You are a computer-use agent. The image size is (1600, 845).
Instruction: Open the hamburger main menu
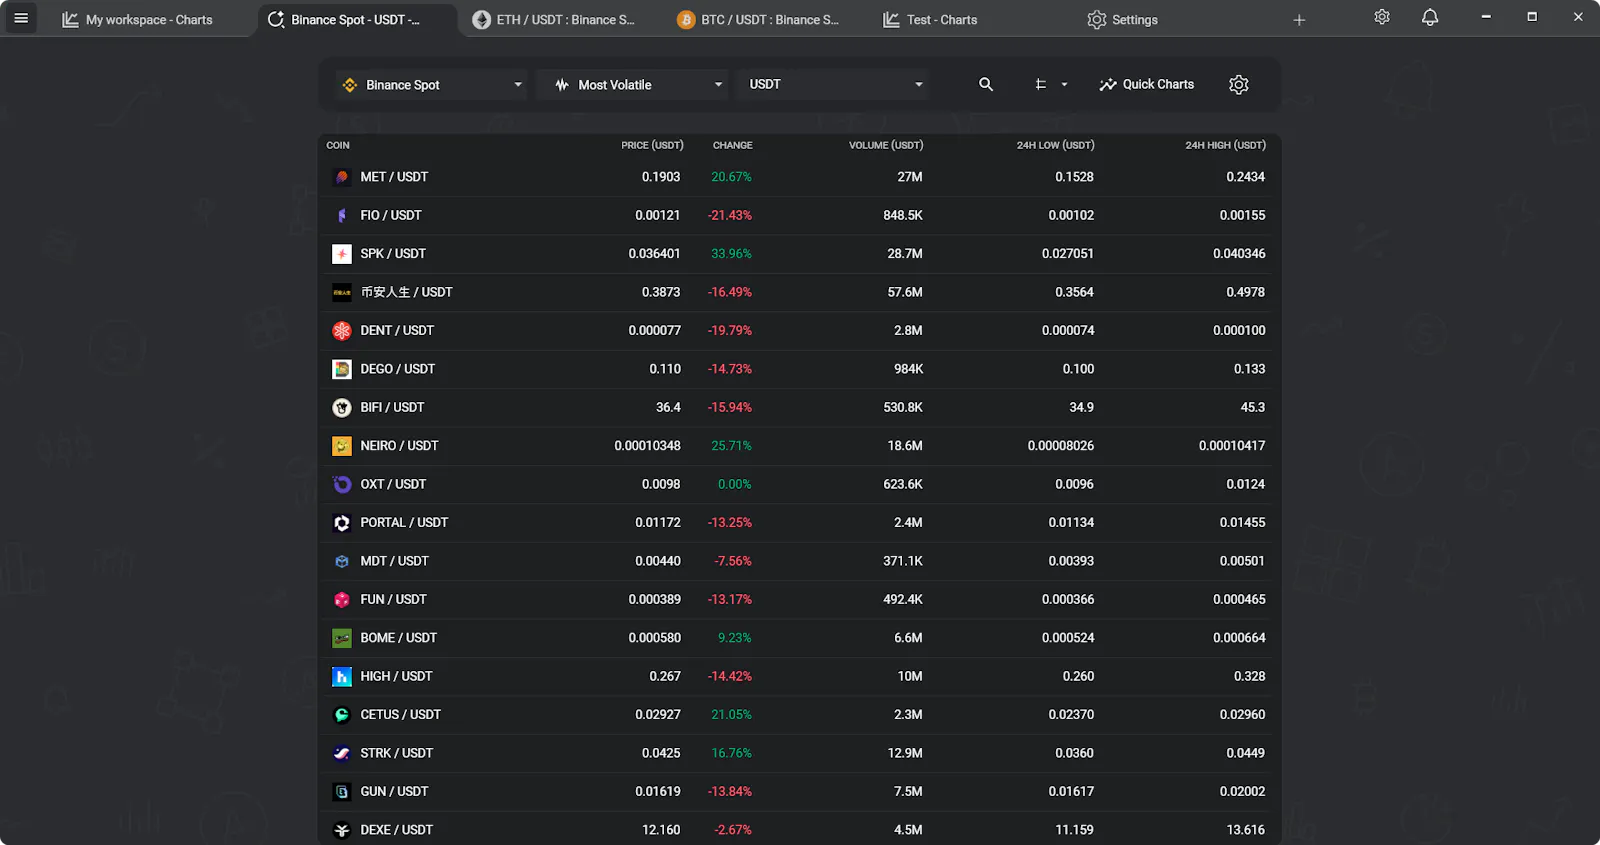21,18
